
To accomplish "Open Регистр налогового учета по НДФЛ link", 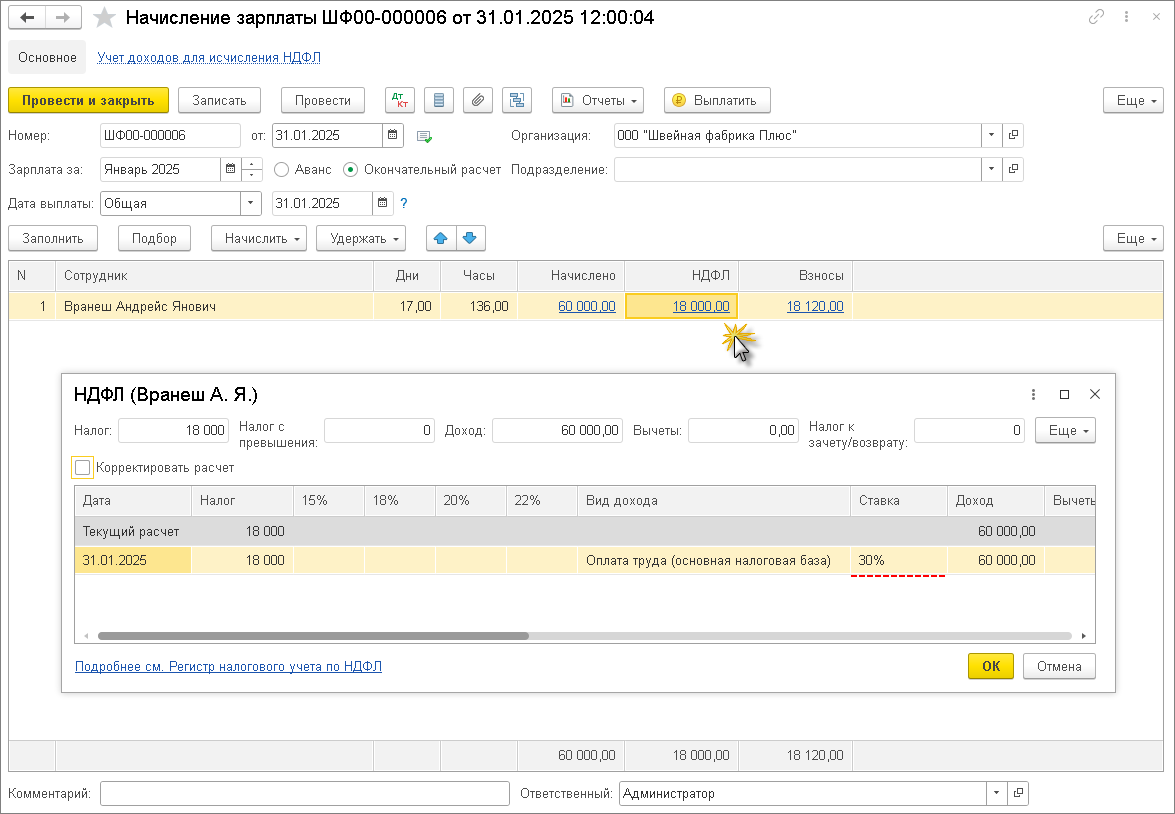I will (229, 666).
